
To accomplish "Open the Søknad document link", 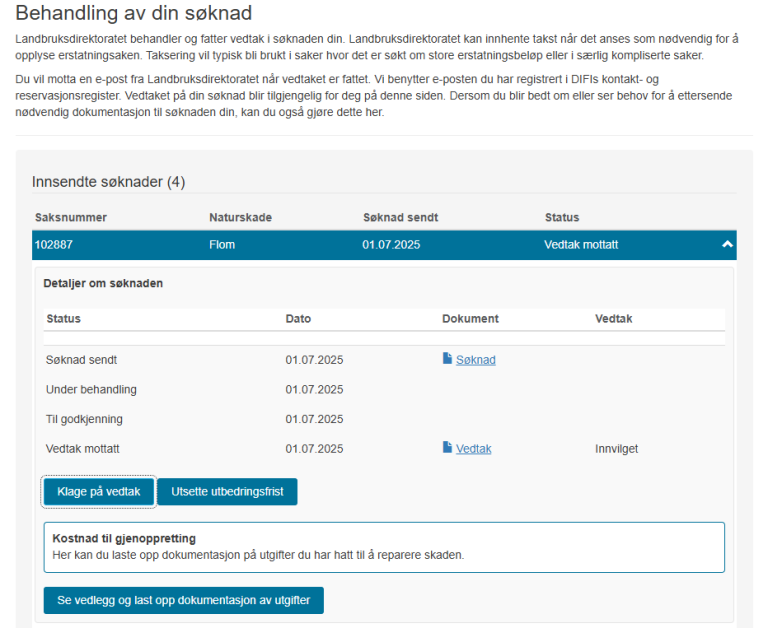I will (475, 360).
